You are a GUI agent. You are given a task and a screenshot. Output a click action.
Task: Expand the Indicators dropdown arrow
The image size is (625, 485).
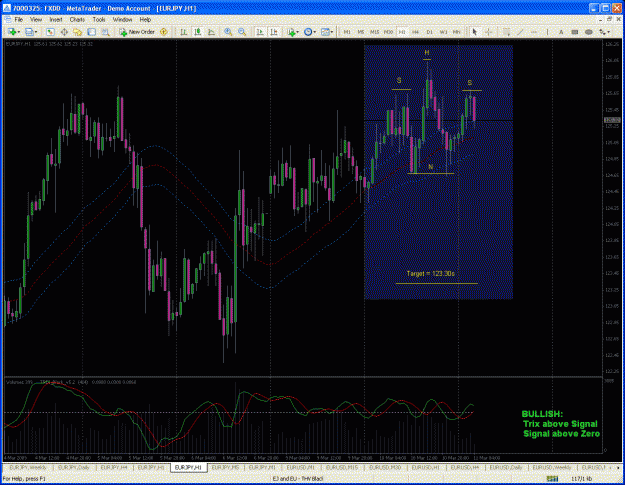297,32
